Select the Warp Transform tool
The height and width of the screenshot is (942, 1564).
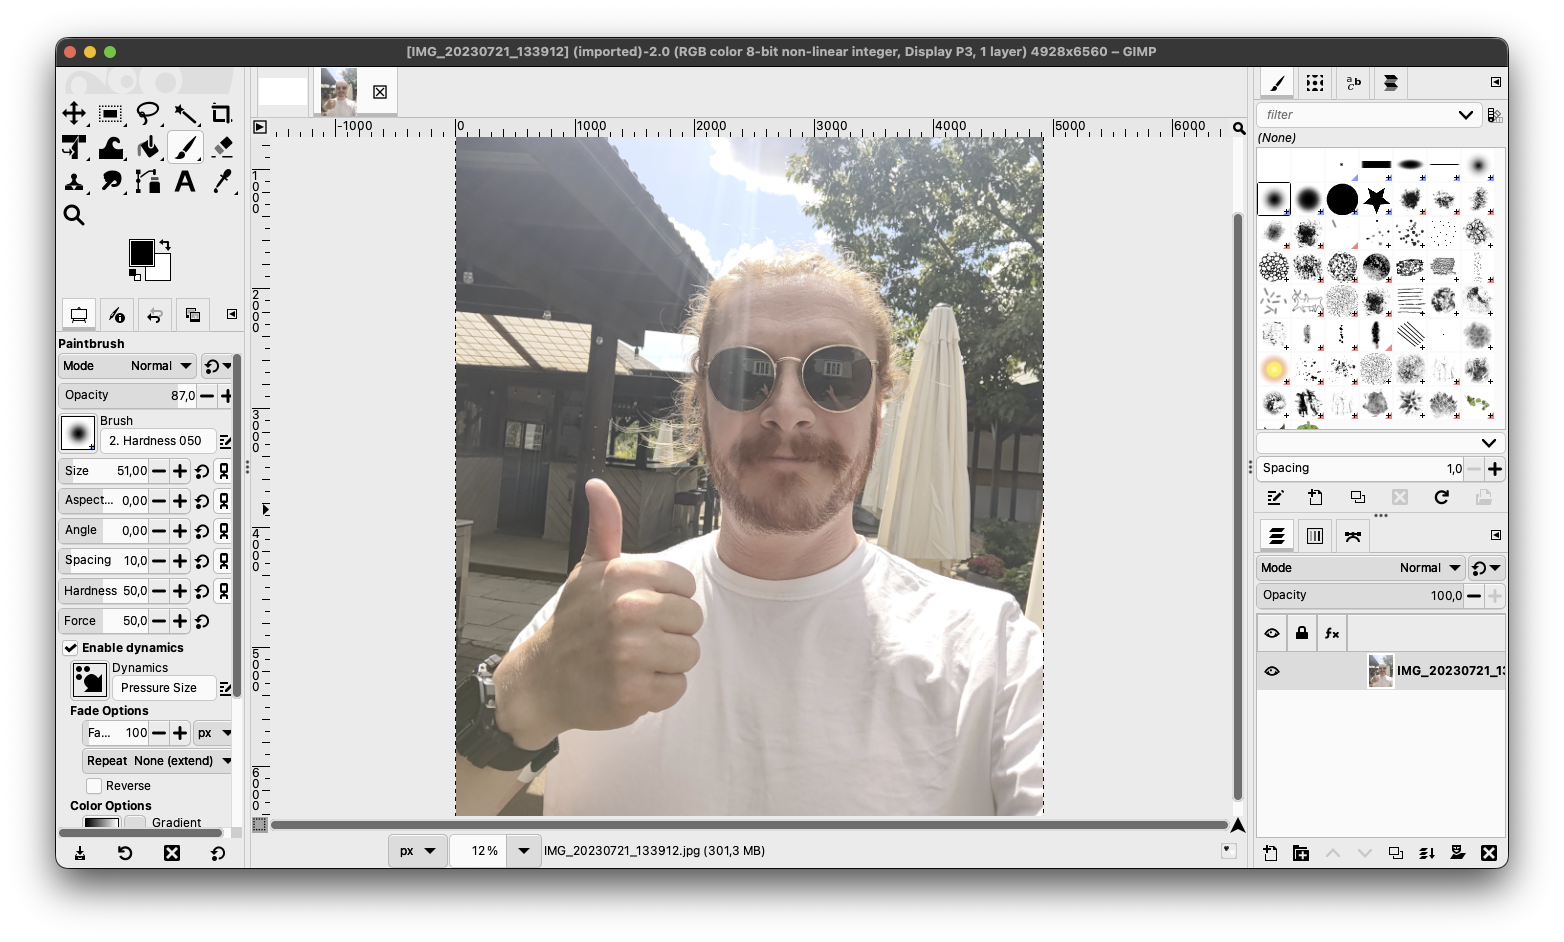(111, 147)
